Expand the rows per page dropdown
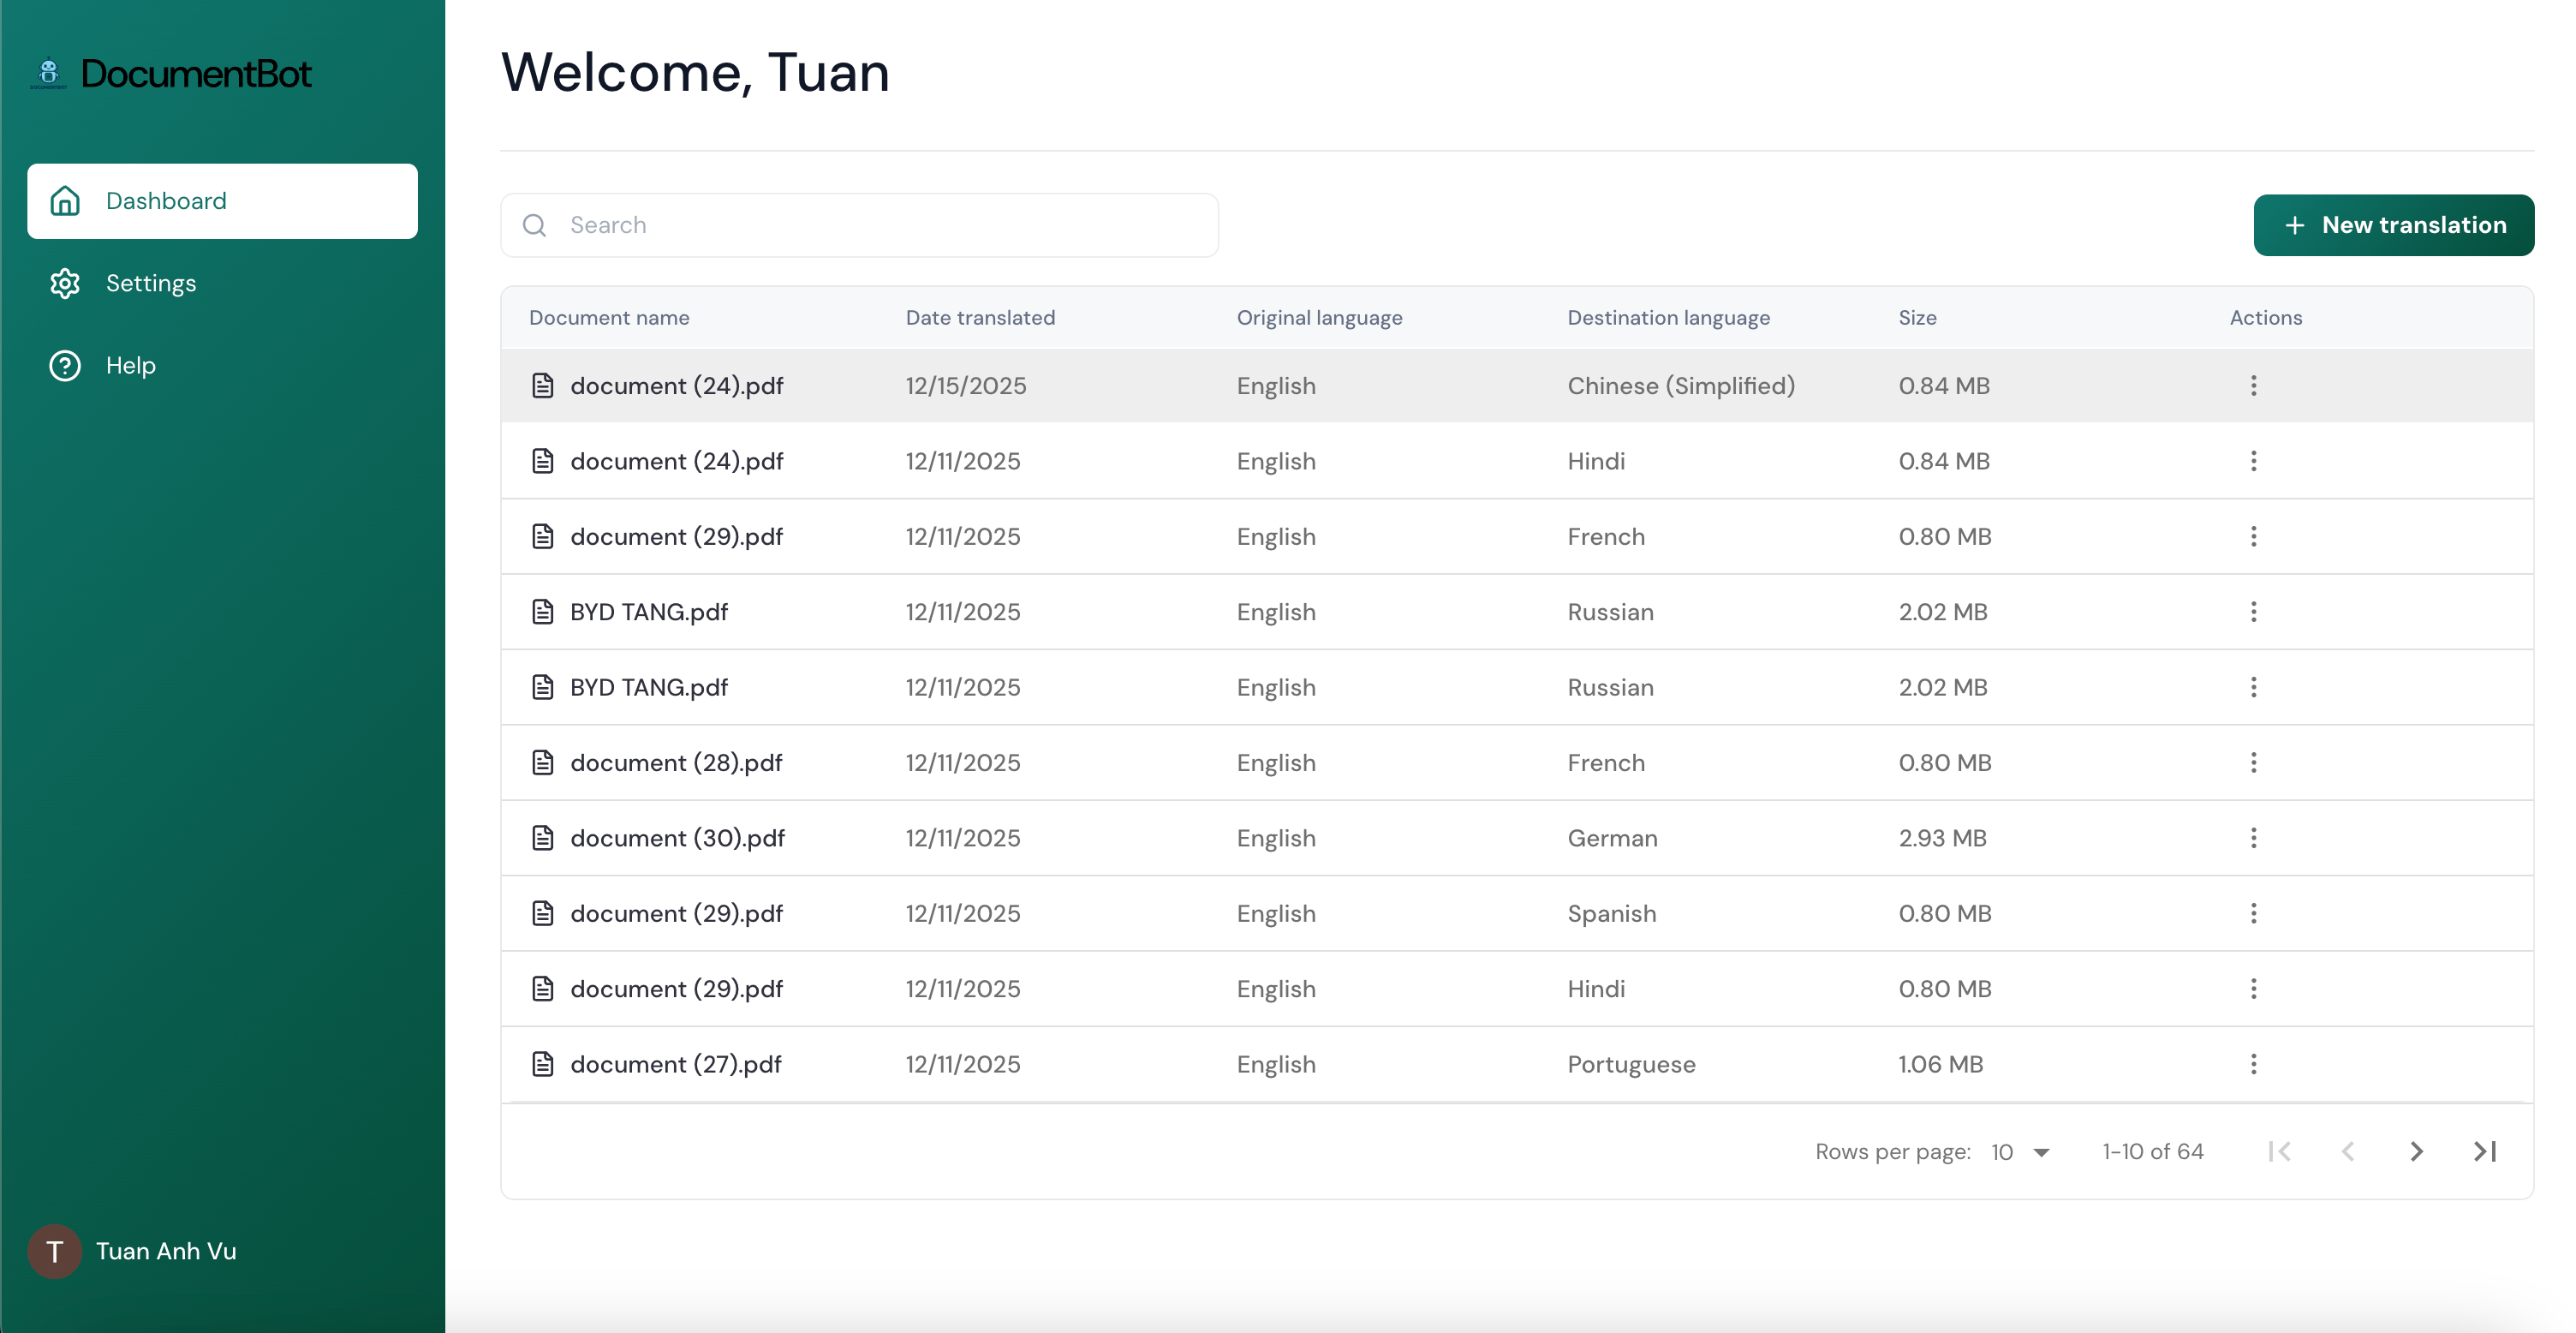Image resolution: width=2576 pixels, height=1333 pixels. point(2021,1152)
